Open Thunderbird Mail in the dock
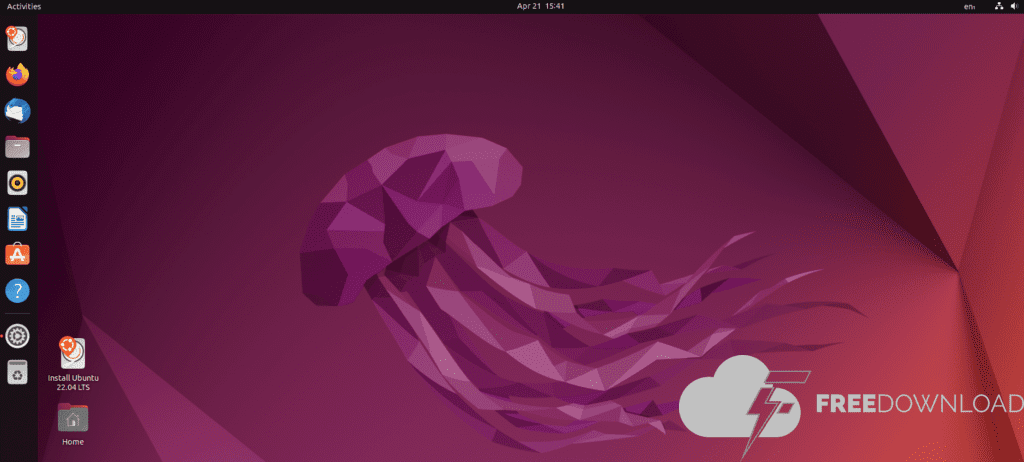The image size is (1024, 462). [17, 111]
